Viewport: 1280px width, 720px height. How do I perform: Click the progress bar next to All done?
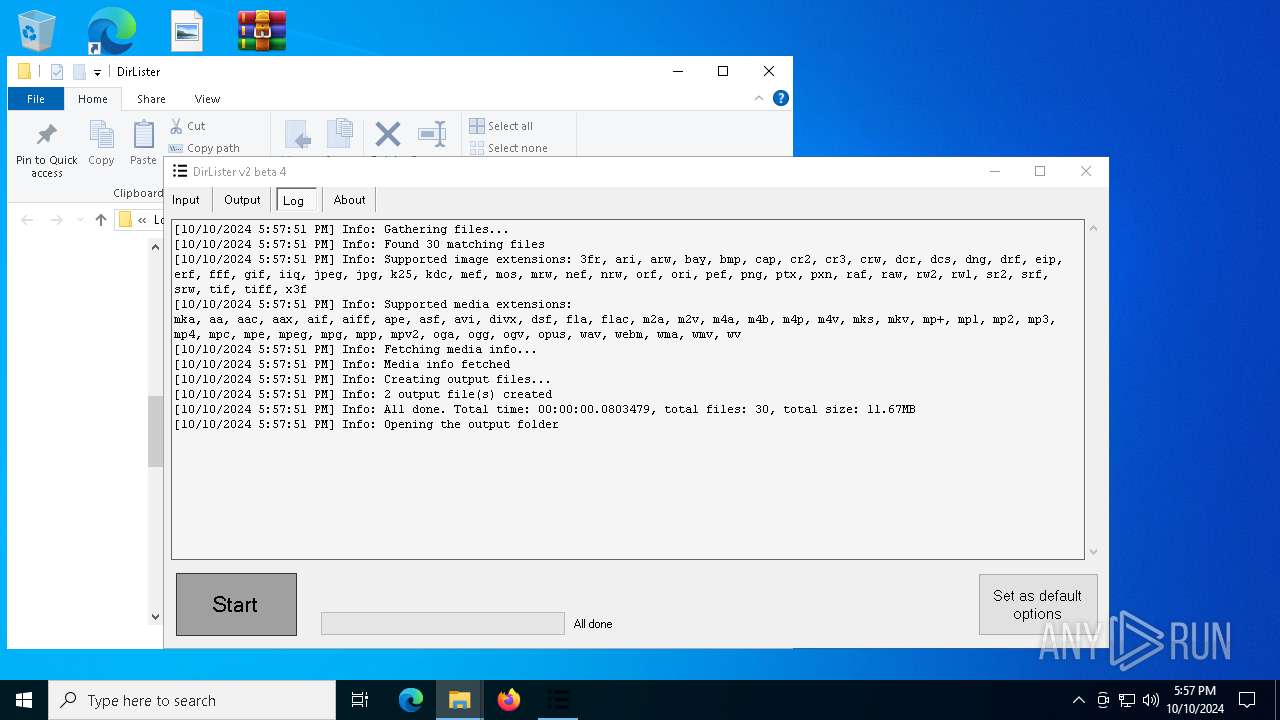(x=442, y=623)
